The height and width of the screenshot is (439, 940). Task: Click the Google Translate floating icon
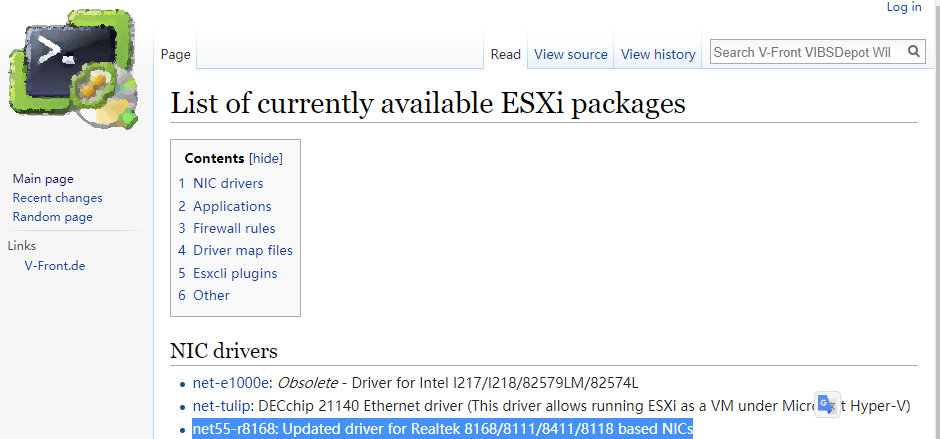827,405
